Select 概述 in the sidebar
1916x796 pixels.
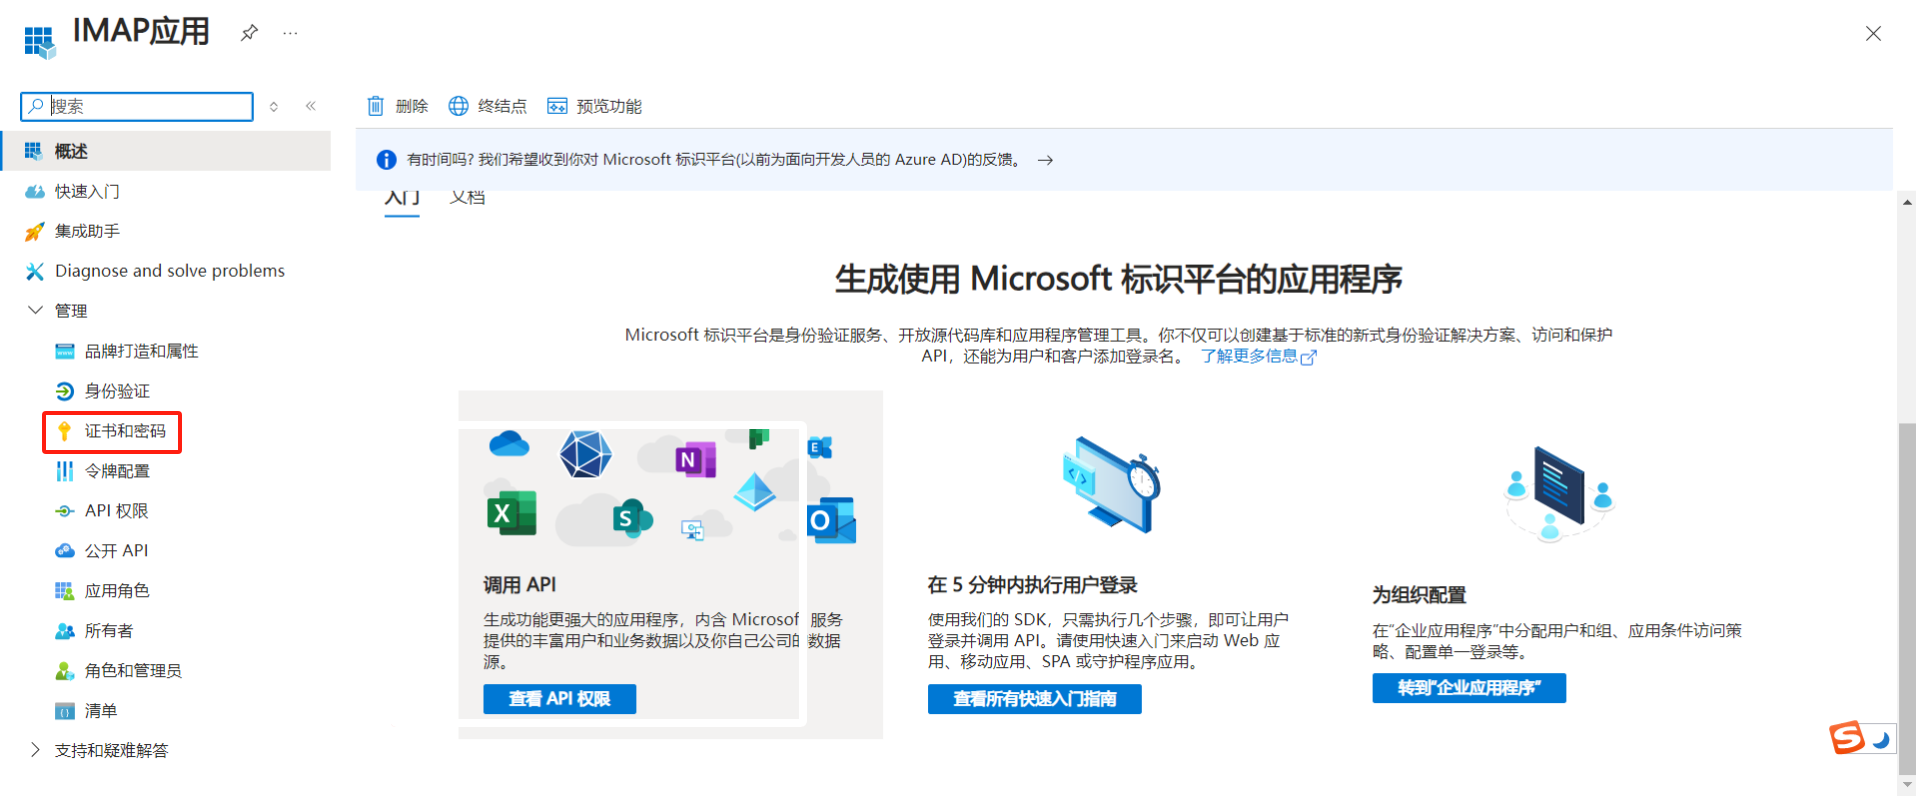[165, 151]
